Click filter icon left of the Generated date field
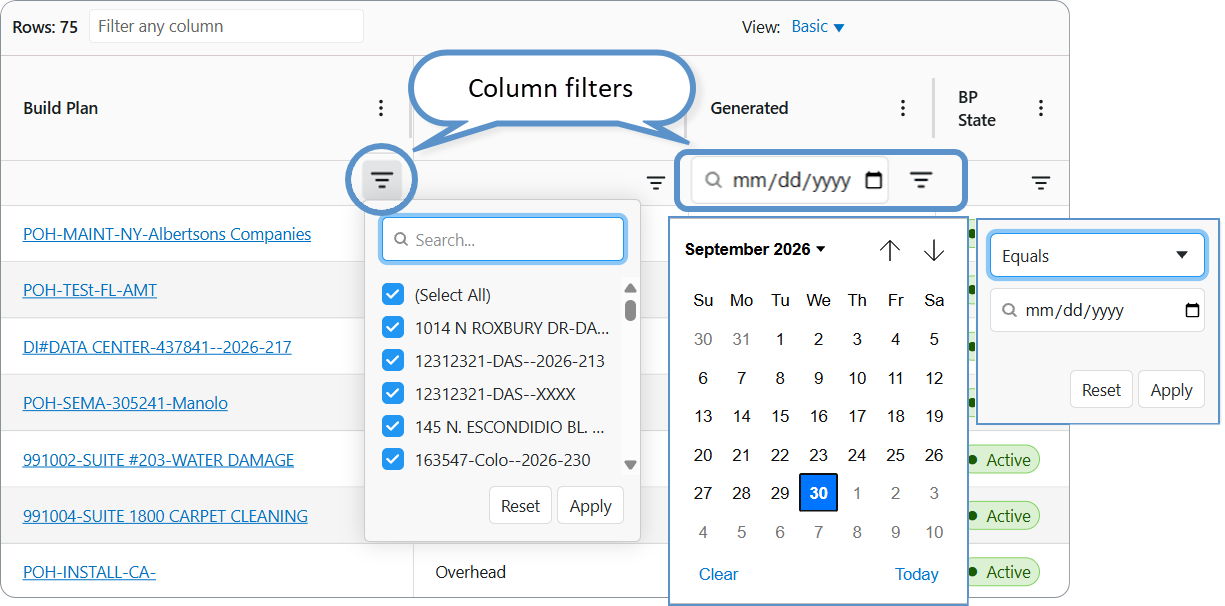1225x606 pixels. (x=656, y=183)
